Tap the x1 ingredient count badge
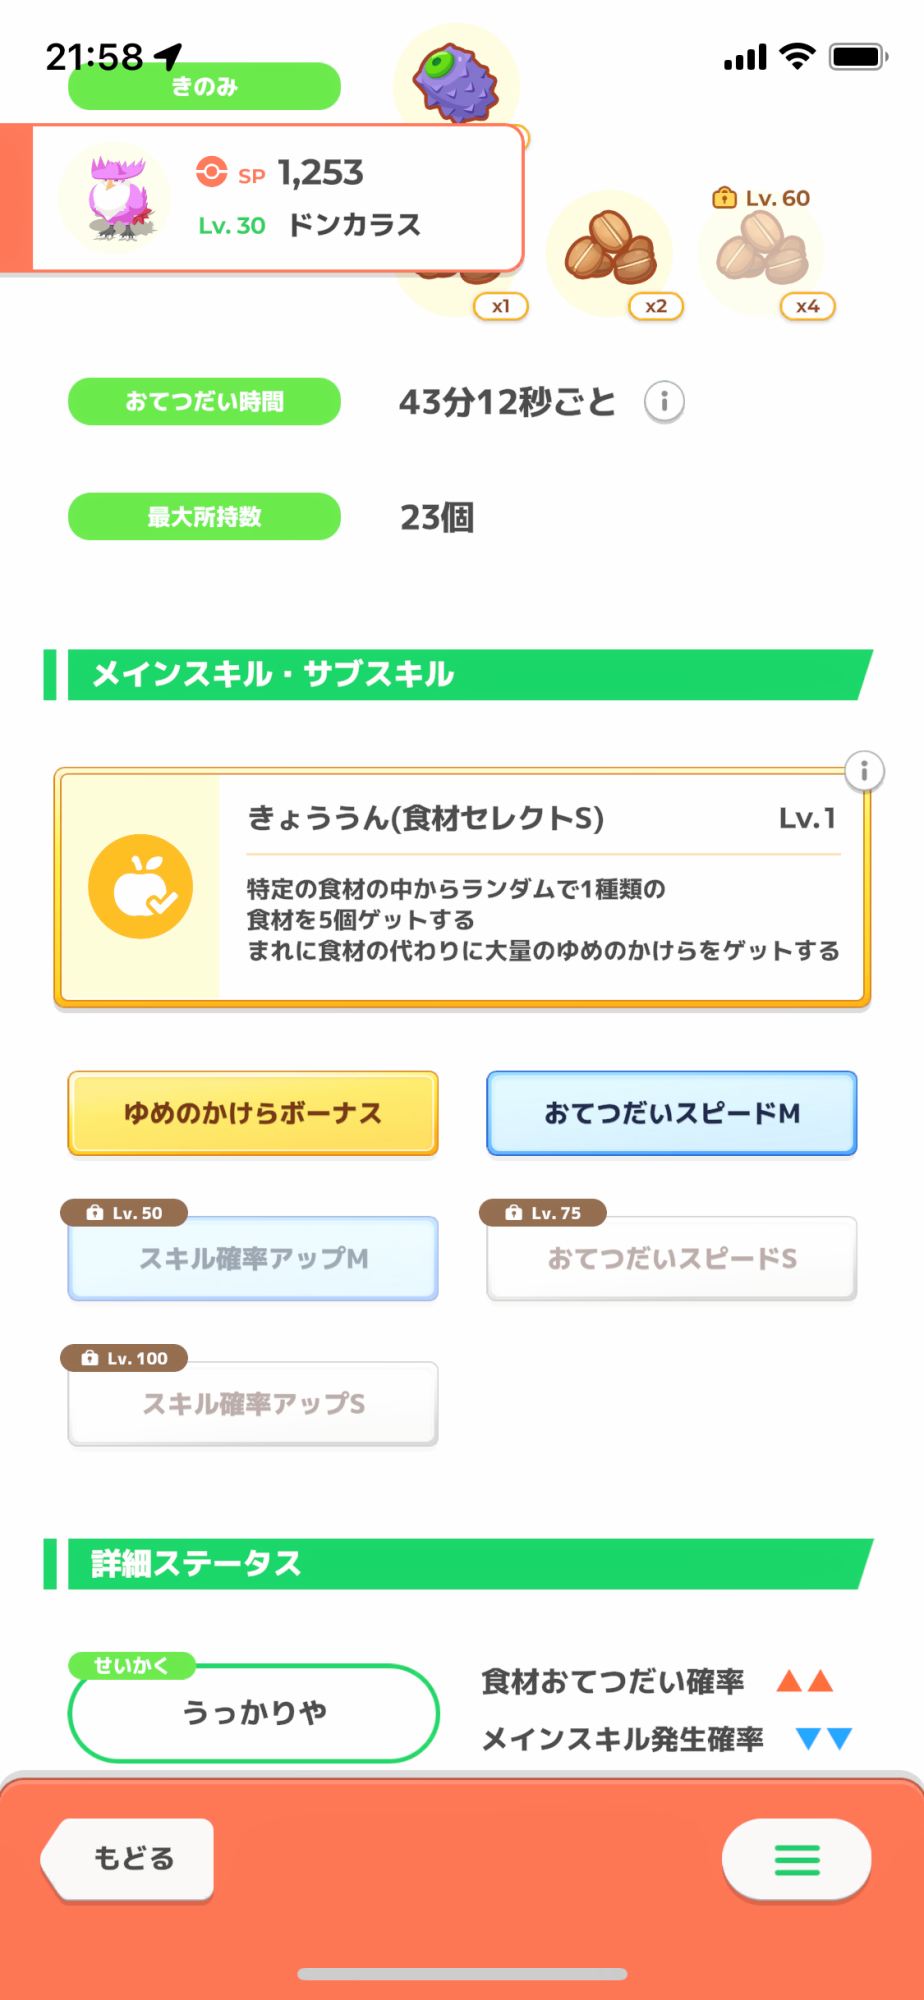The image size is (924, 2000). [500, 306]
